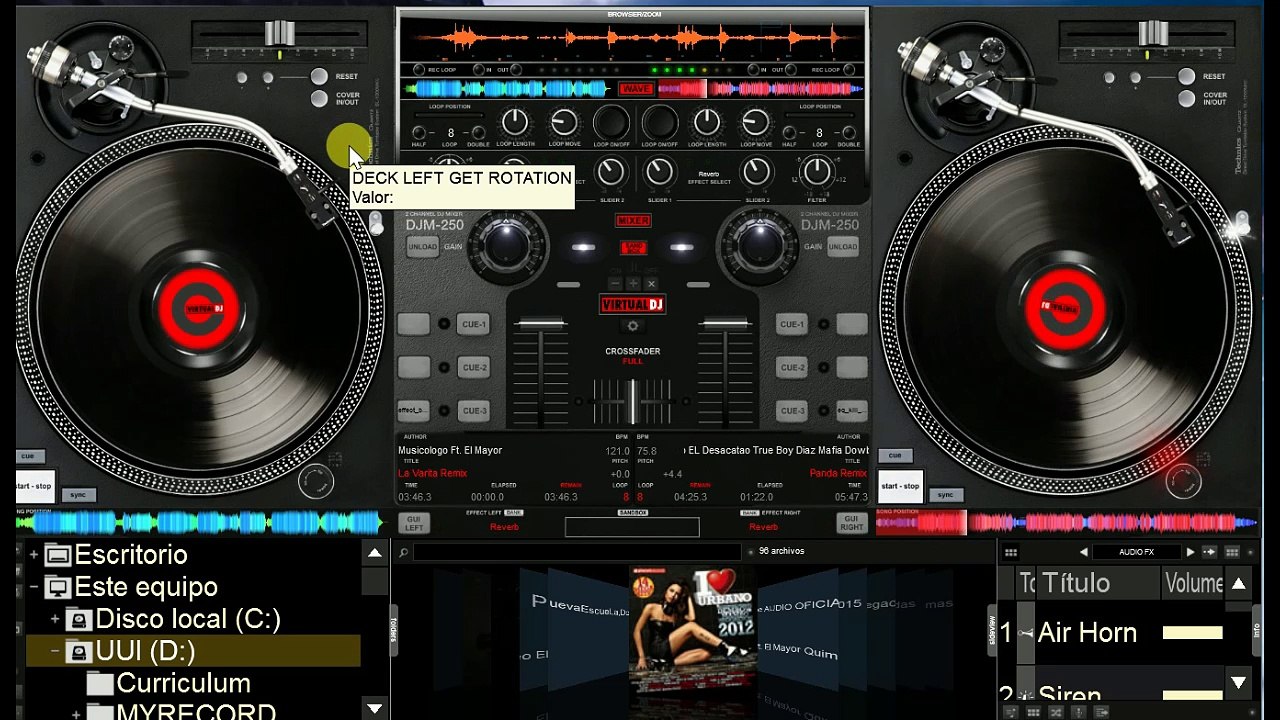The width and height of the screenshot is (1280, 720).
Task: Click left deck UNLOAD button
Action: click(x=422, y=247)
